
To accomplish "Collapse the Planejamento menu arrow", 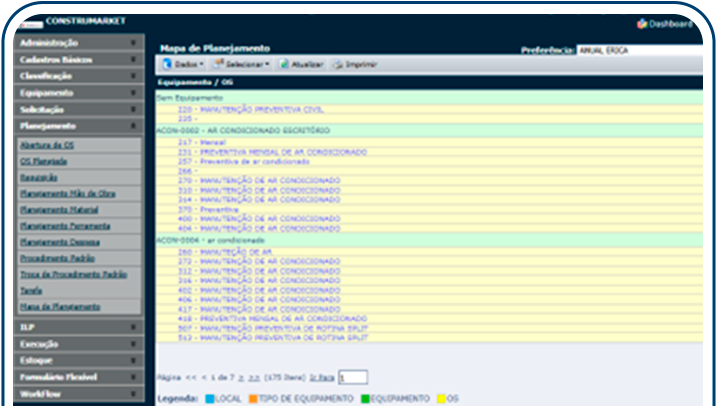I will (x=133, y=127).
